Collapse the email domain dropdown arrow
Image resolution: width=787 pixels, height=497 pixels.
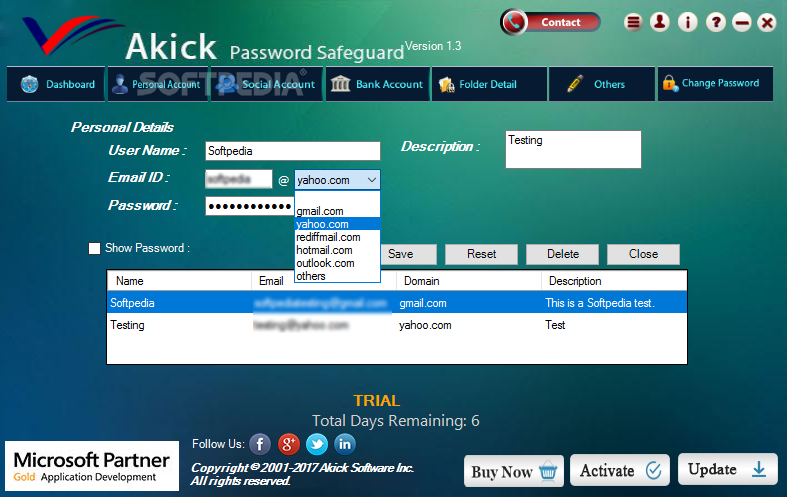(371, 180)
